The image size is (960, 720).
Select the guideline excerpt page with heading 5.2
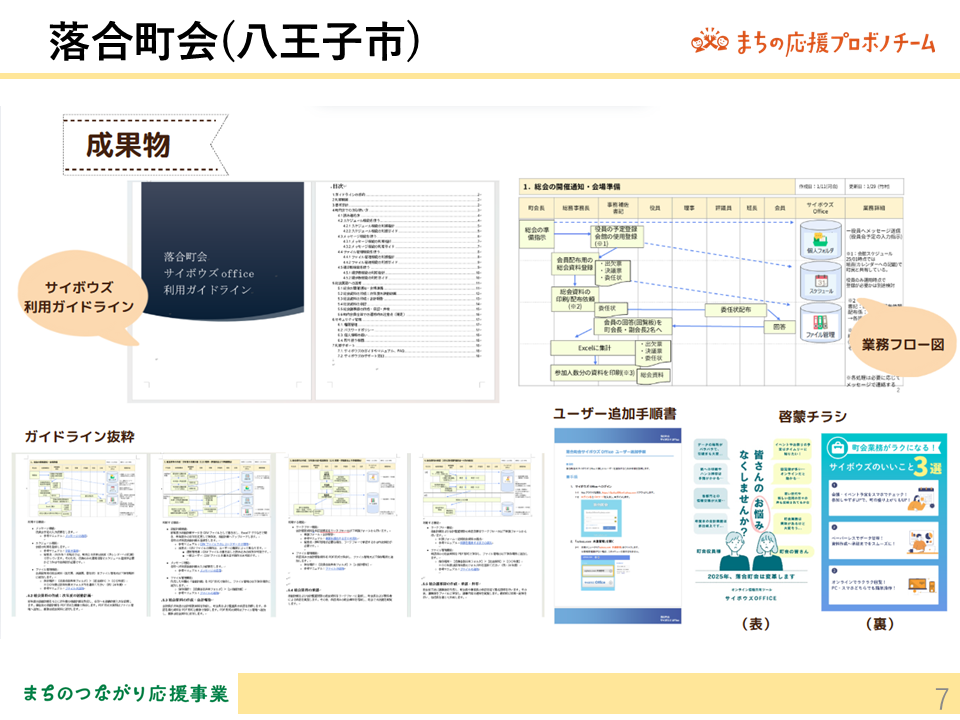80,534
